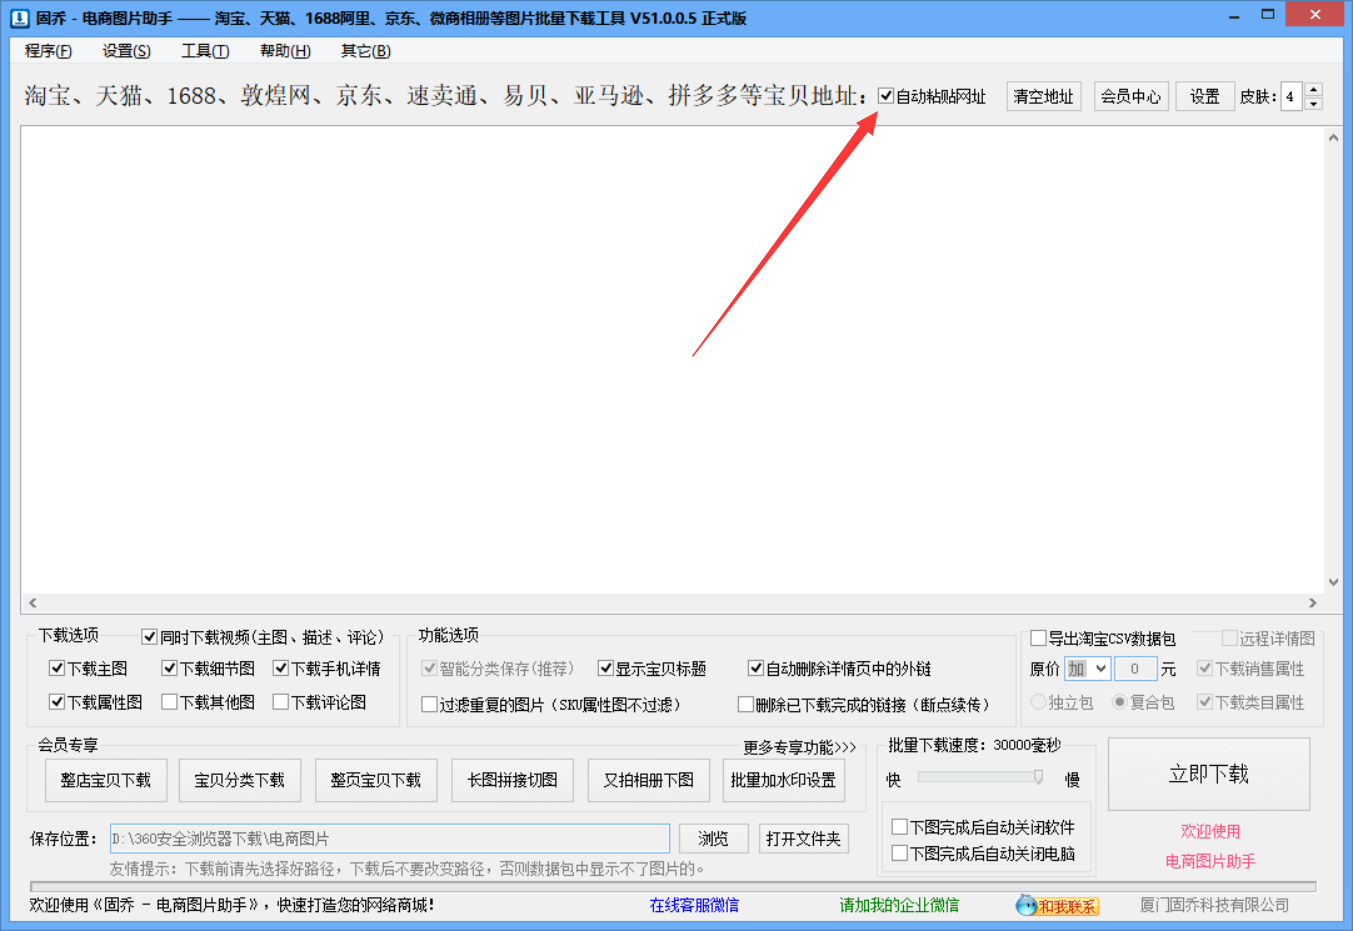Open 会员中心
The height and width of the screenshot is (931, 1353).
tap(1131, 96)
